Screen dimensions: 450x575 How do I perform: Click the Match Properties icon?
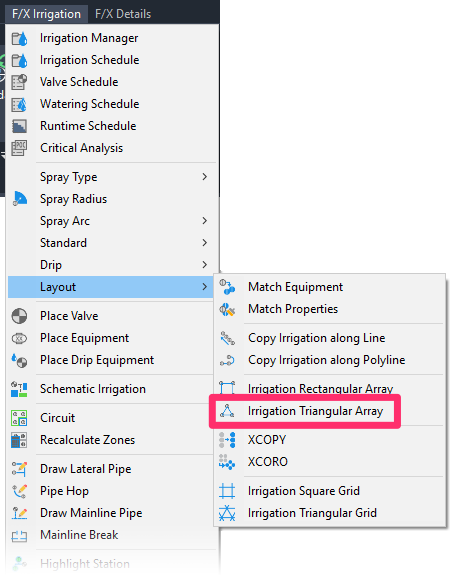[227, 310]
